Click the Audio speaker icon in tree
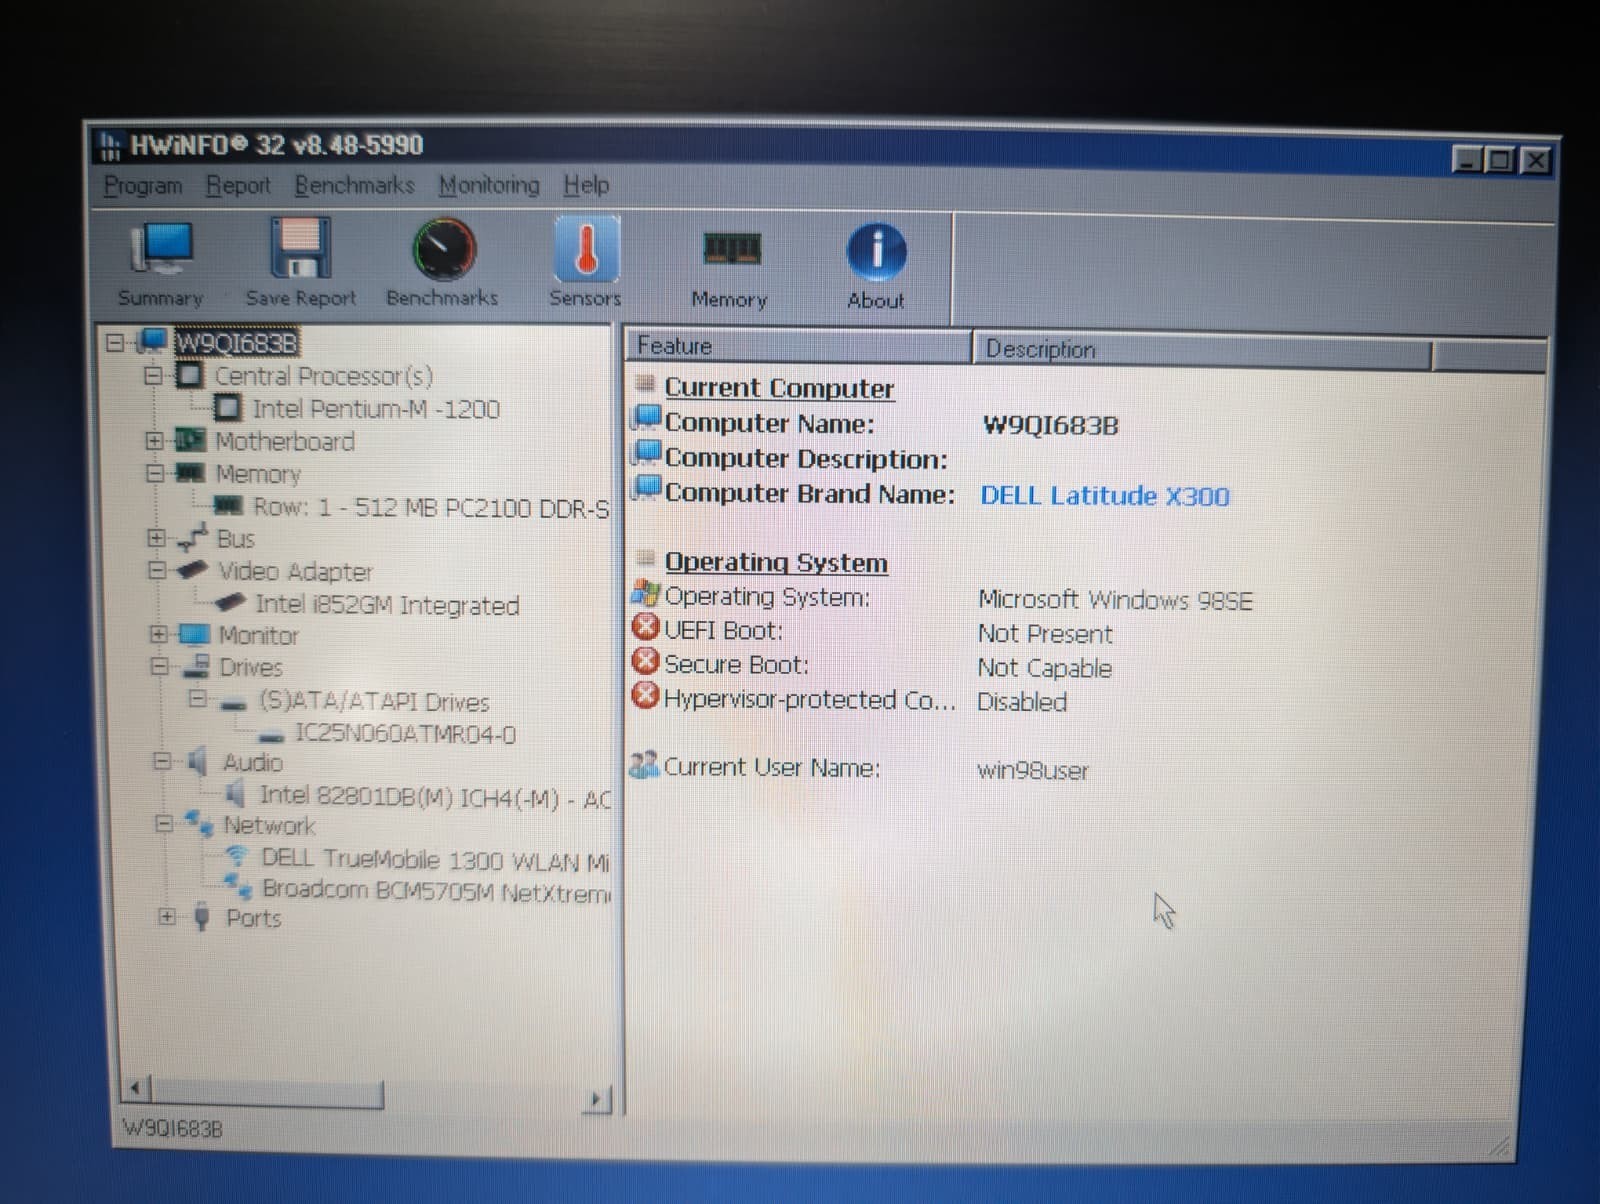The image size is (1600, 1204). tap(198, 761)
